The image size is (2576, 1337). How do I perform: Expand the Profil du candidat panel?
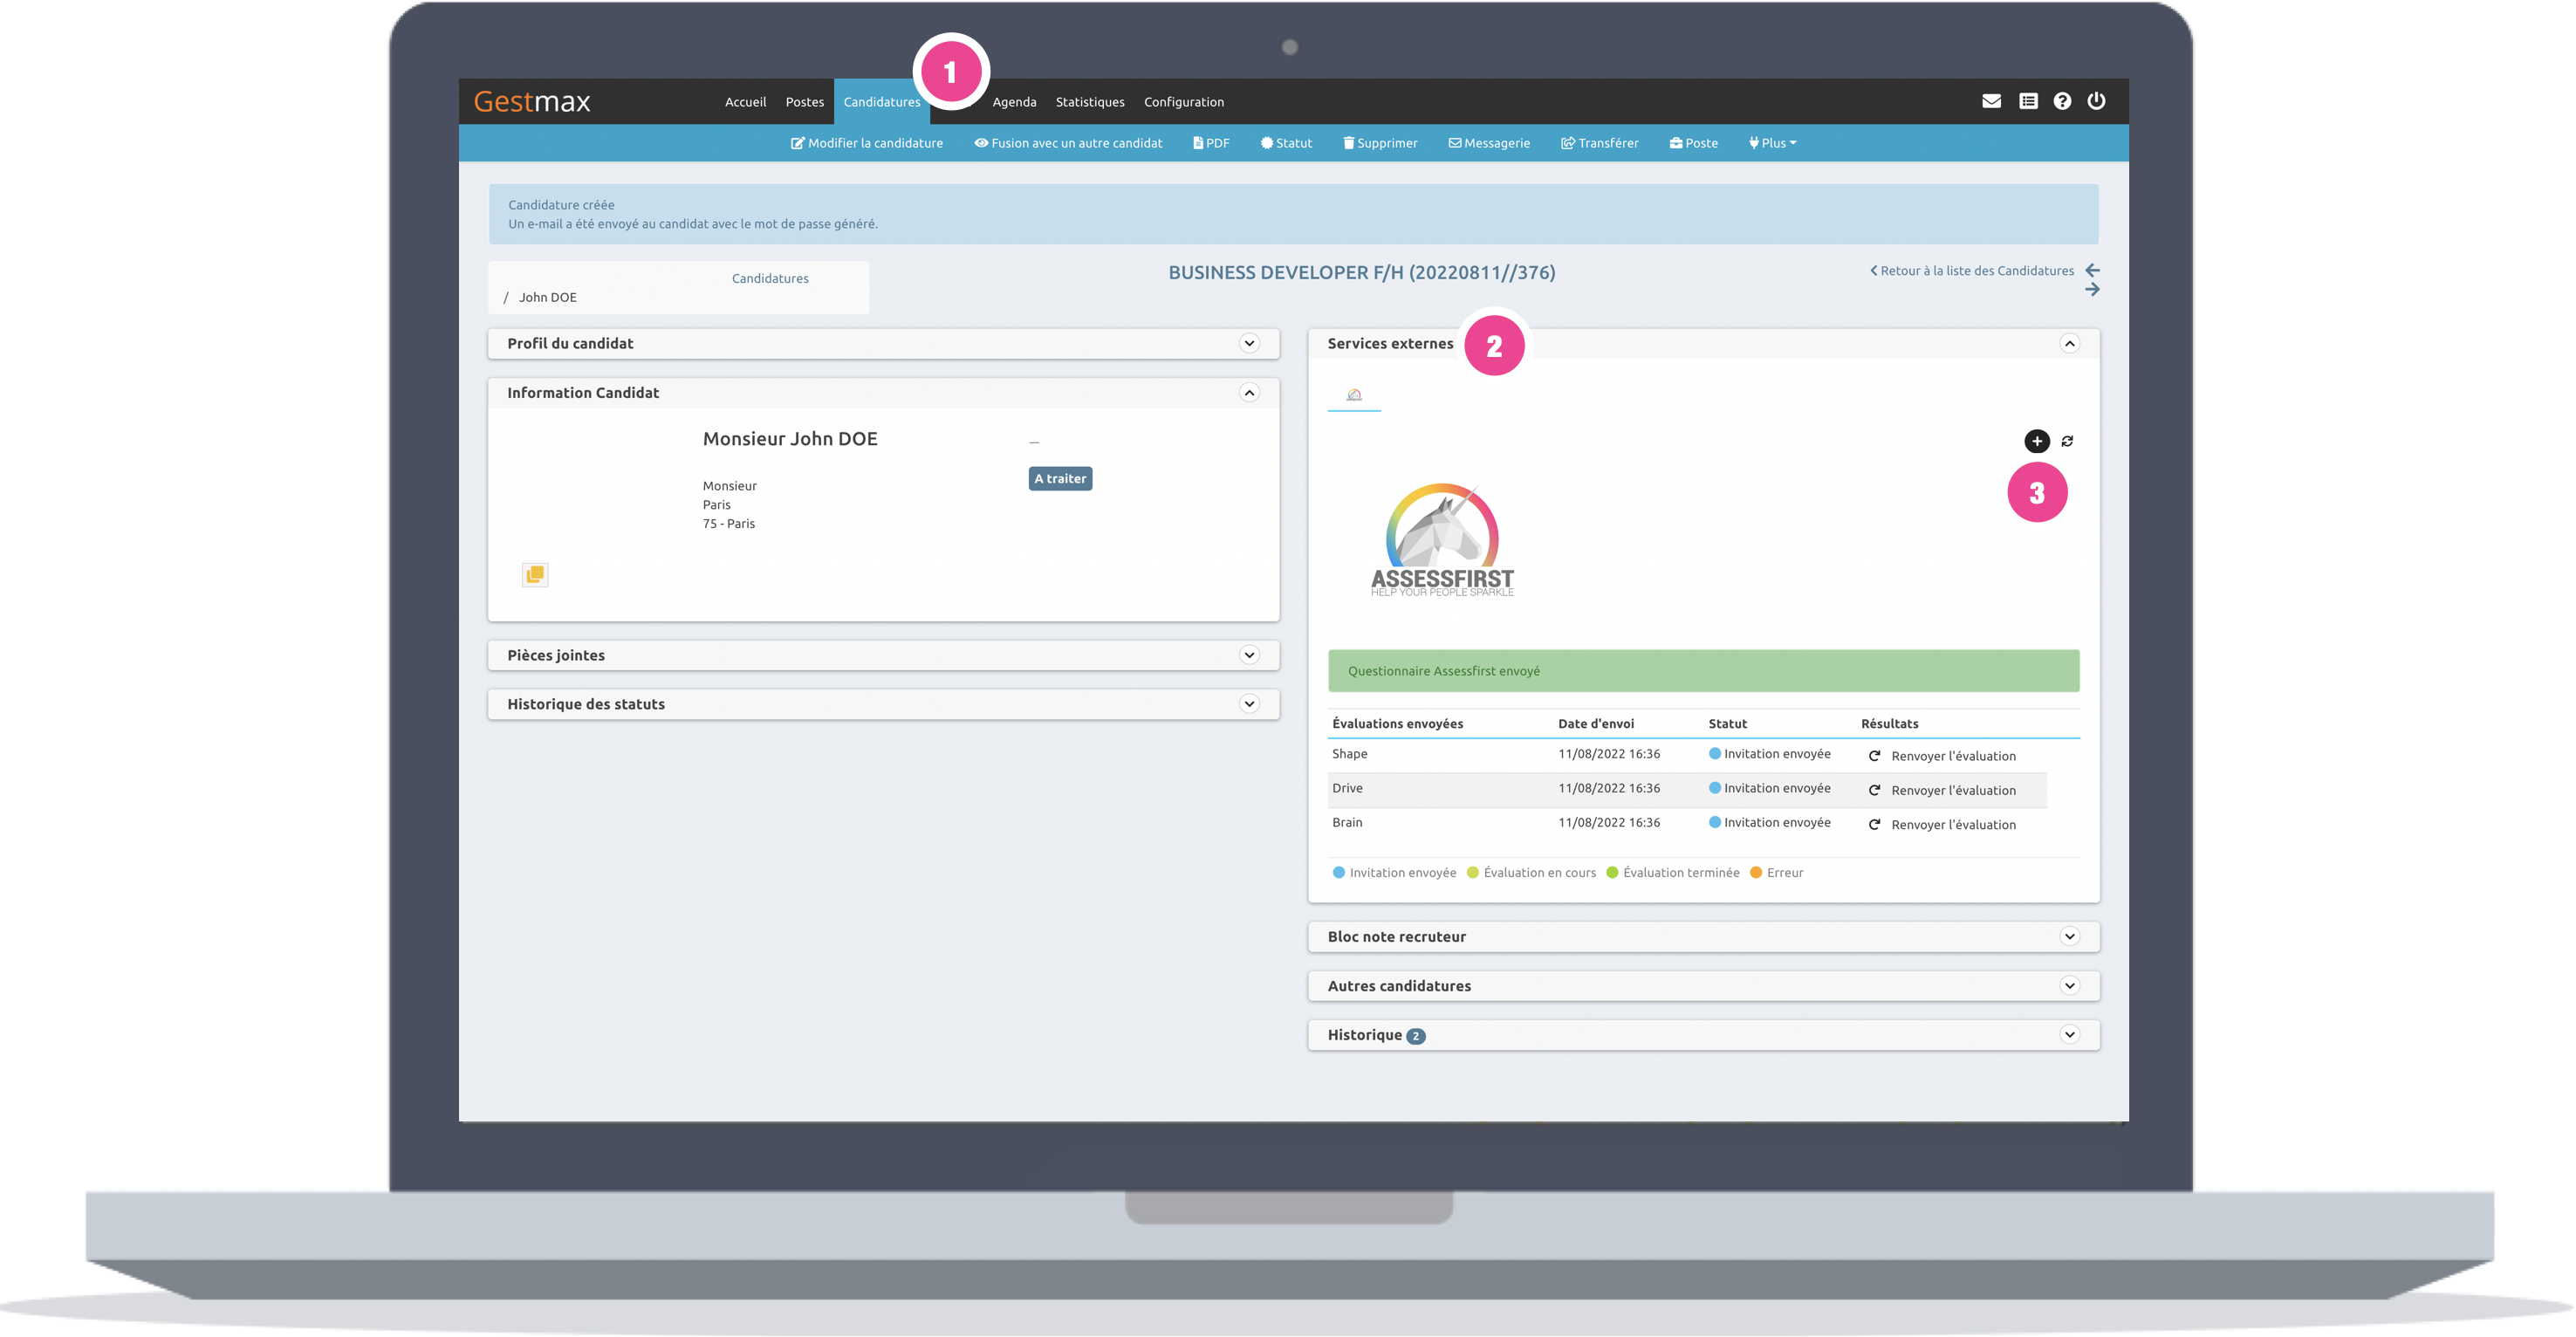(1249, 343)
